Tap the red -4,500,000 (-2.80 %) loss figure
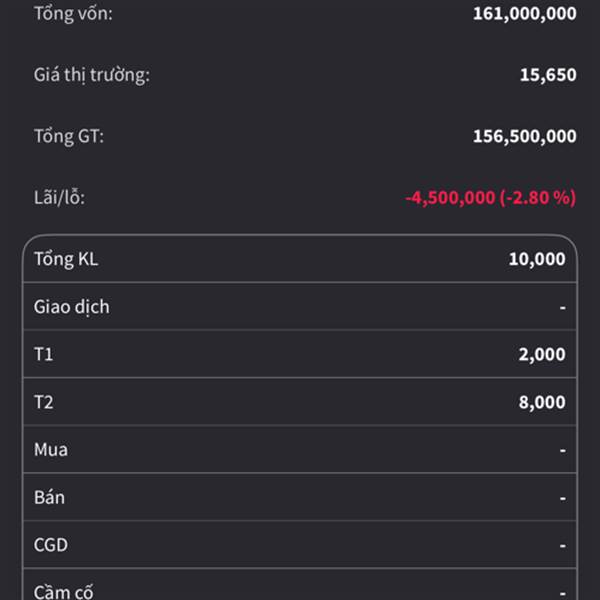 pyautogui.click(x=490, y=197)
